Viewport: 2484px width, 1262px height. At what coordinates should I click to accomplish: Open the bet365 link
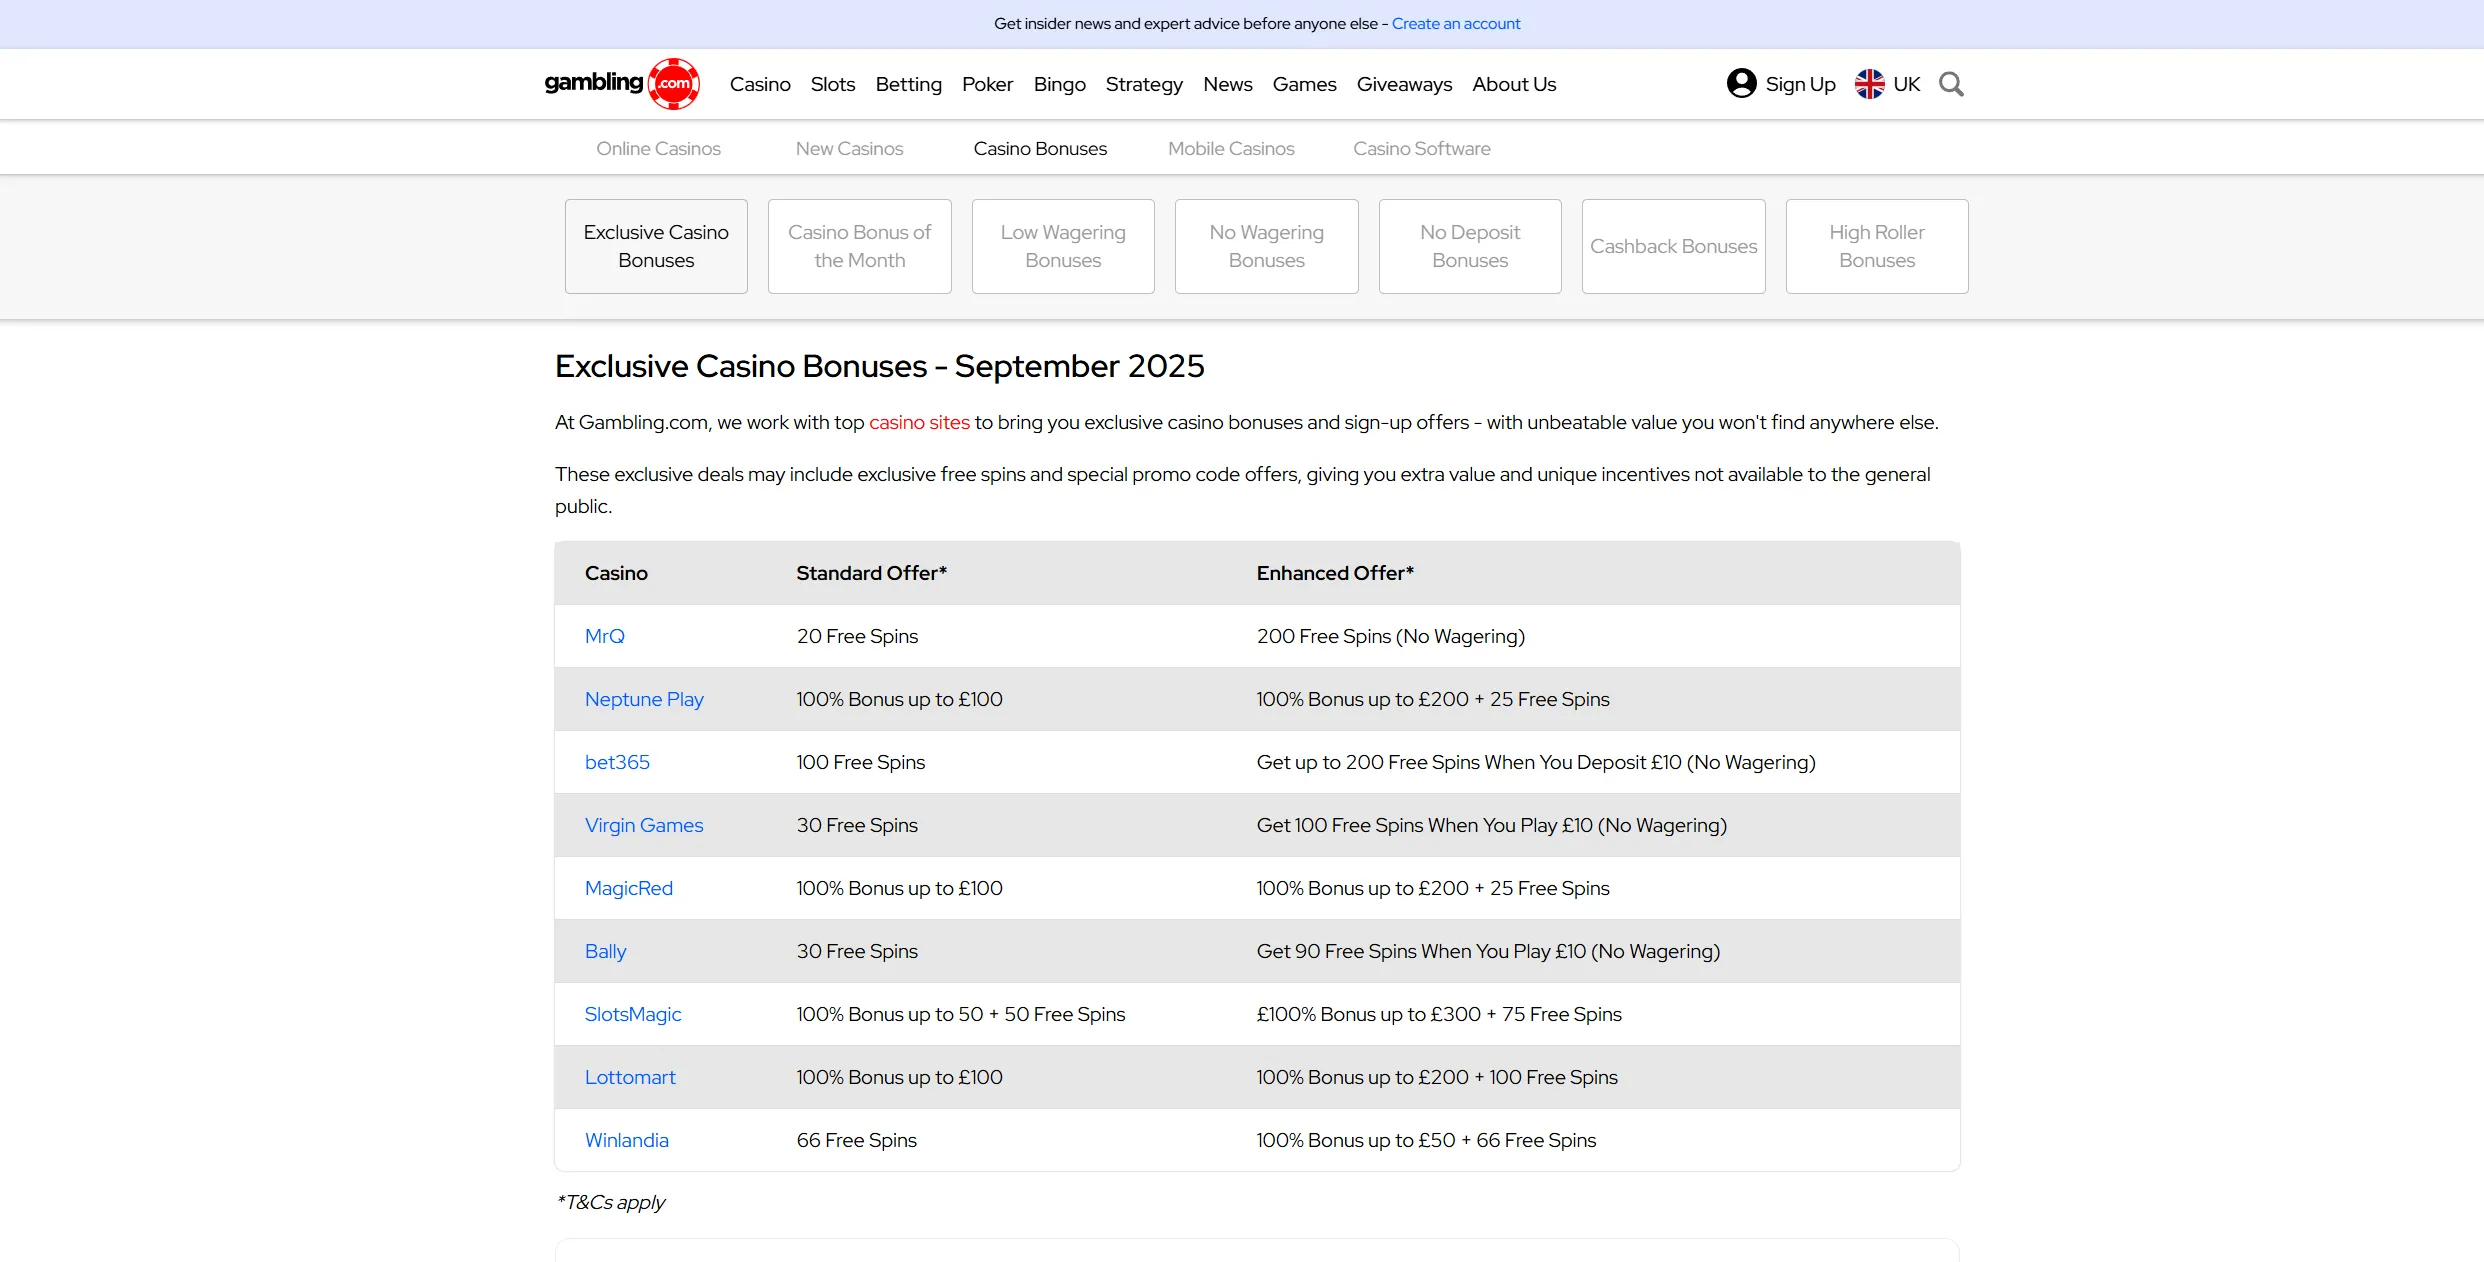(617, 762)
